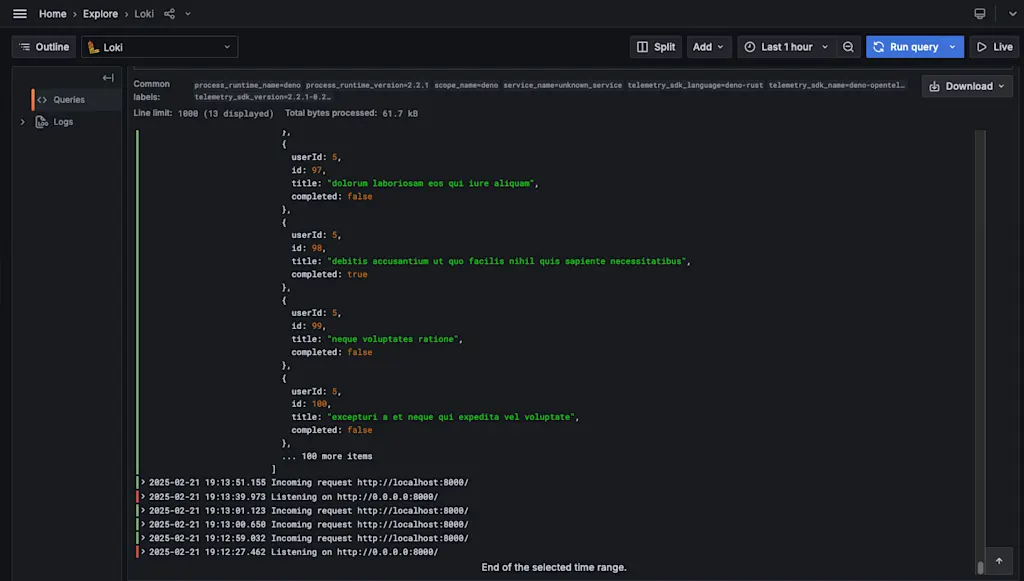The width and height of the screenshot is (1024, 581).
Task: Expand log line at 19:12:59.032
Action: (143, 538)
